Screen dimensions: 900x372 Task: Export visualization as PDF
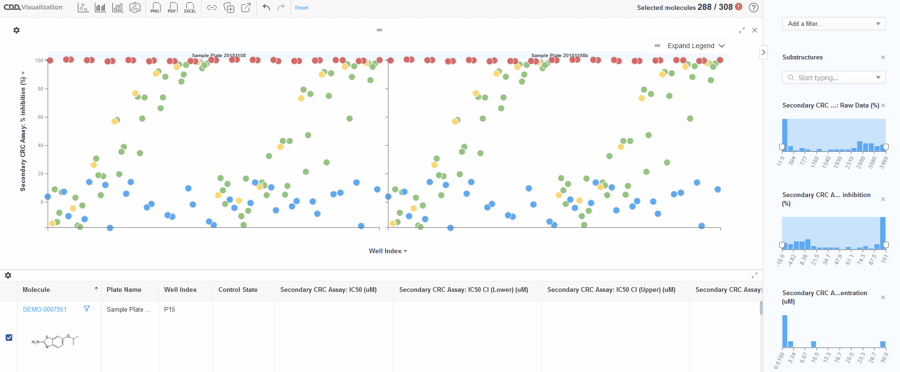[x=172, y=7]
